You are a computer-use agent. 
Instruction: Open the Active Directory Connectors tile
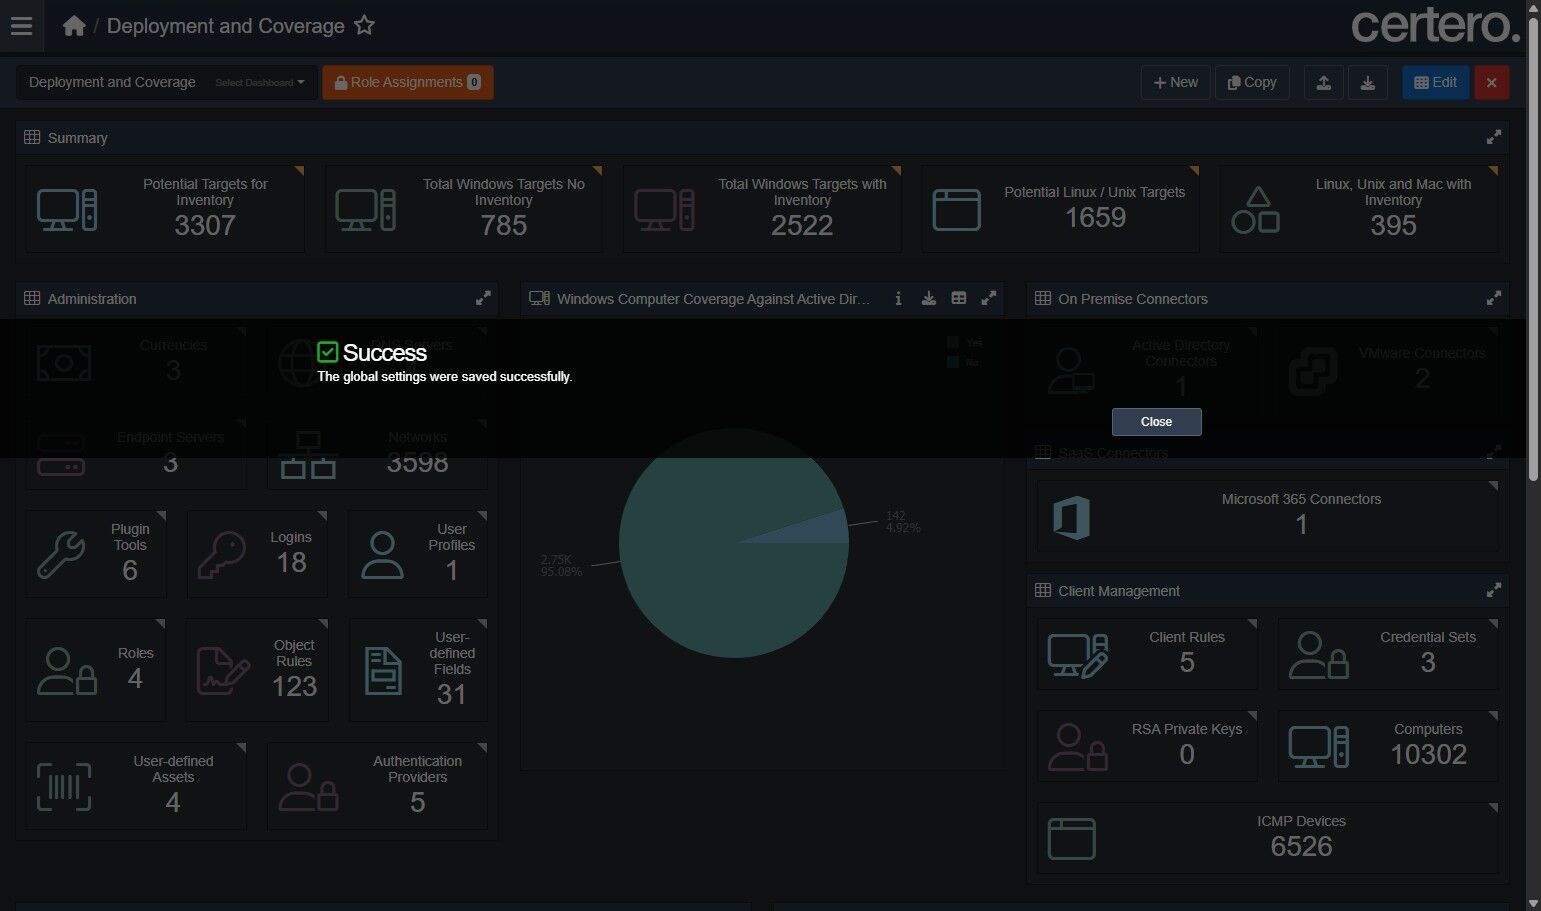[1147, 369]
